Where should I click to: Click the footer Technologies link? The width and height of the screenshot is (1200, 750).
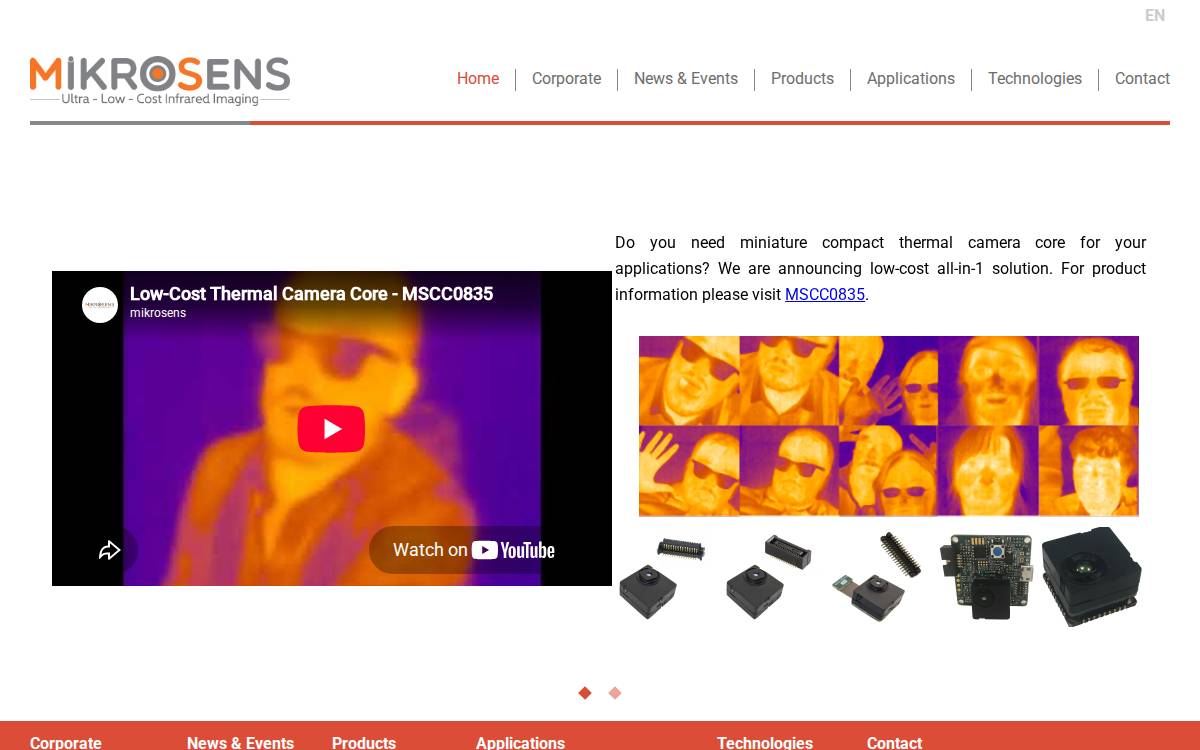(765, 743)
